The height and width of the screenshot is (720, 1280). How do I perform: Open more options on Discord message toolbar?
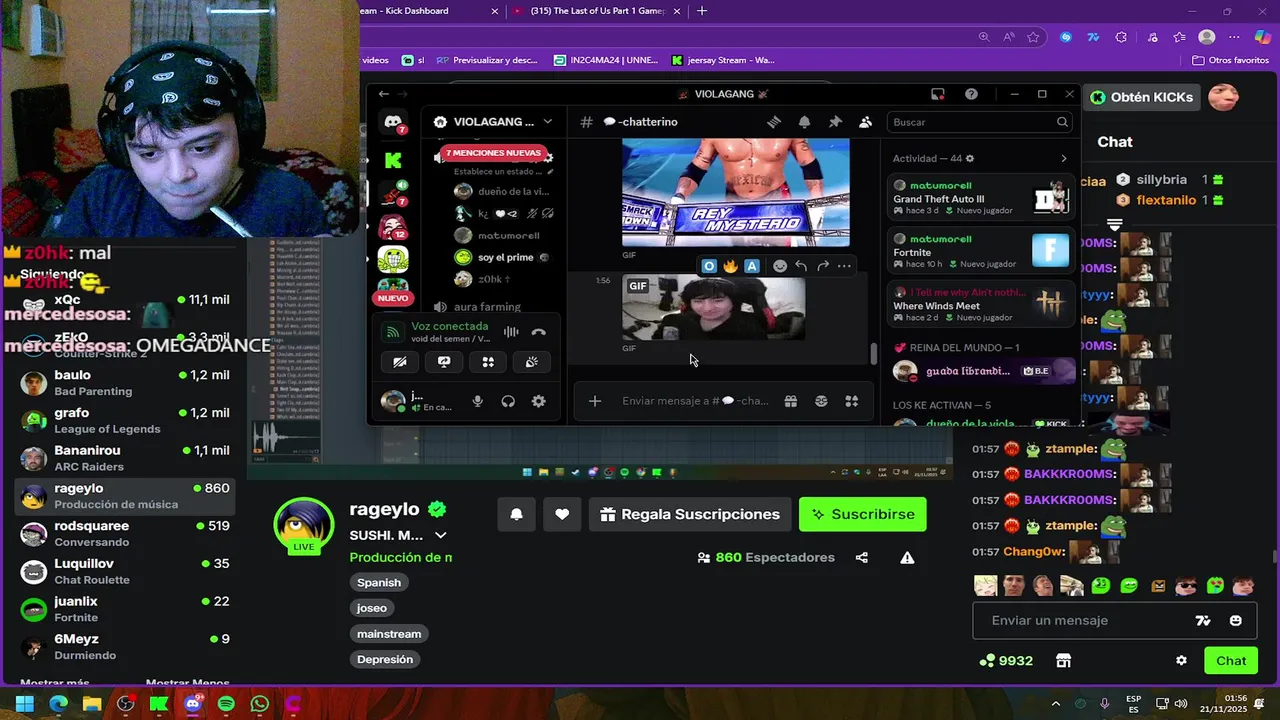(x=844, y=266)
